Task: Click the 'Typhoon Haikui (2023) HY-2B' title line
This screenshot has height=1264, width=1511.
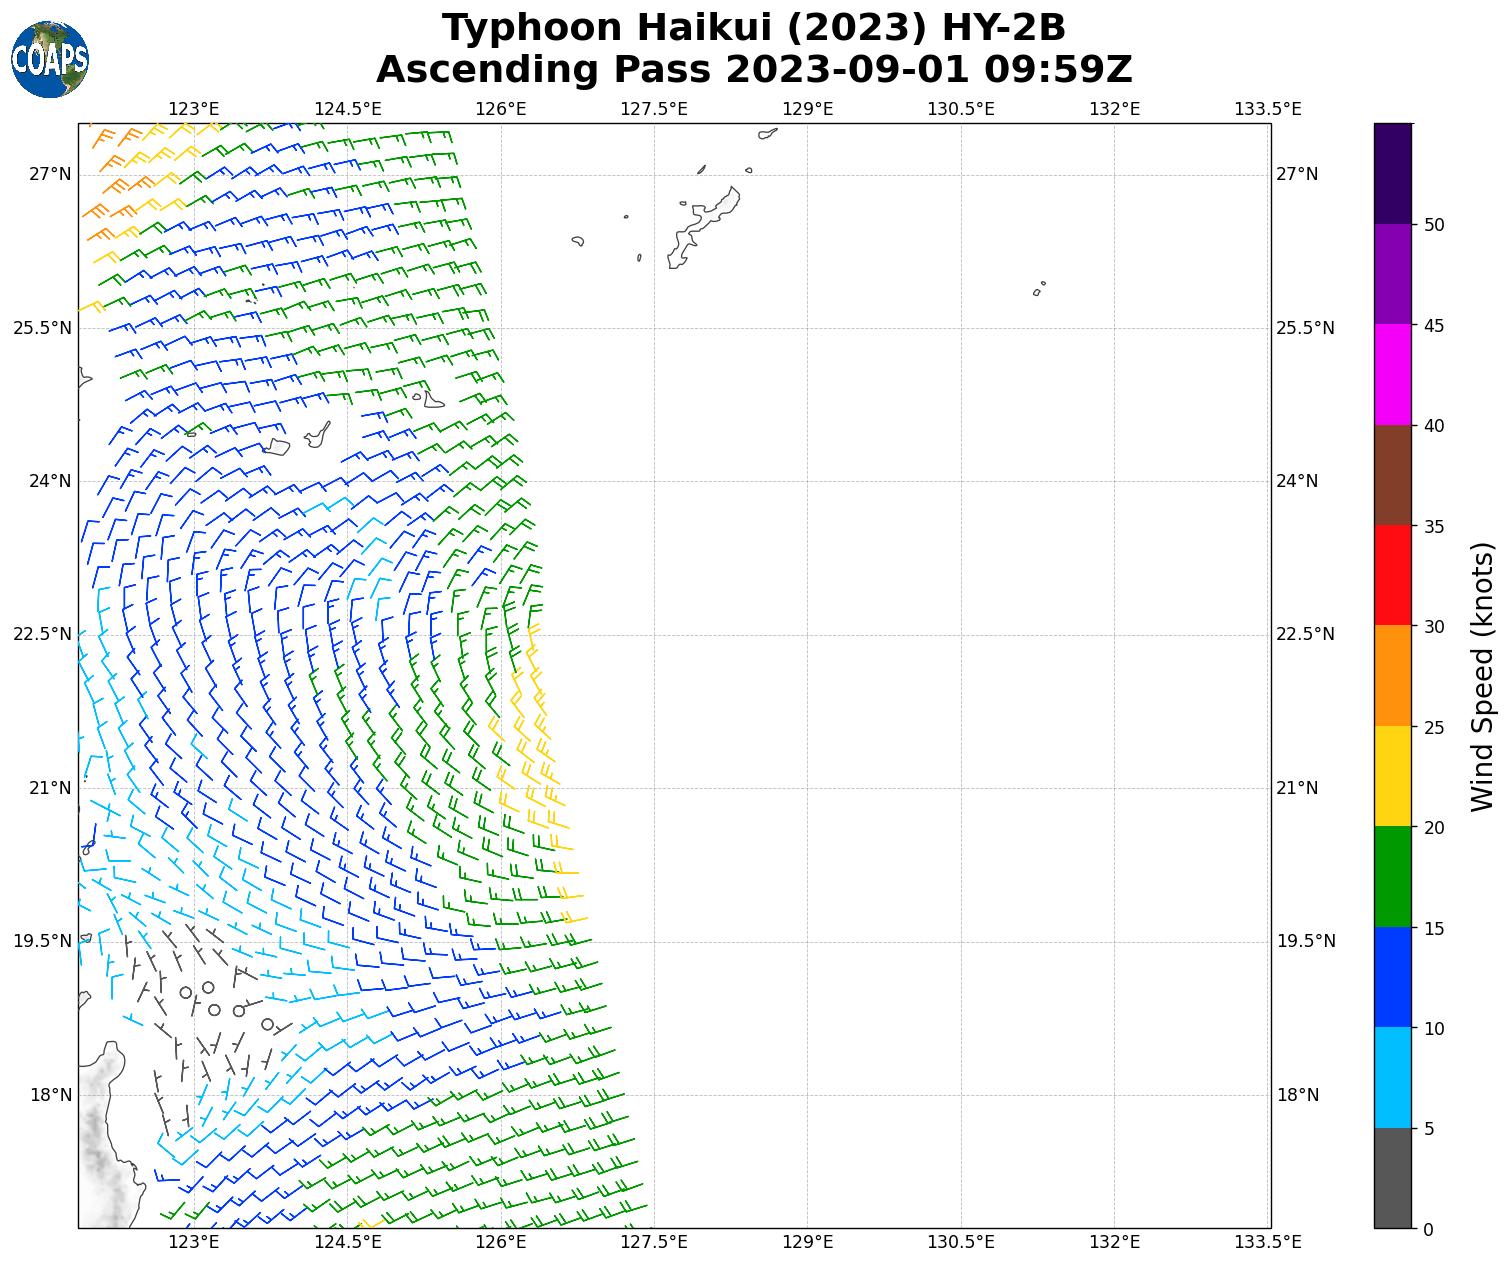Action: point(754,28)
